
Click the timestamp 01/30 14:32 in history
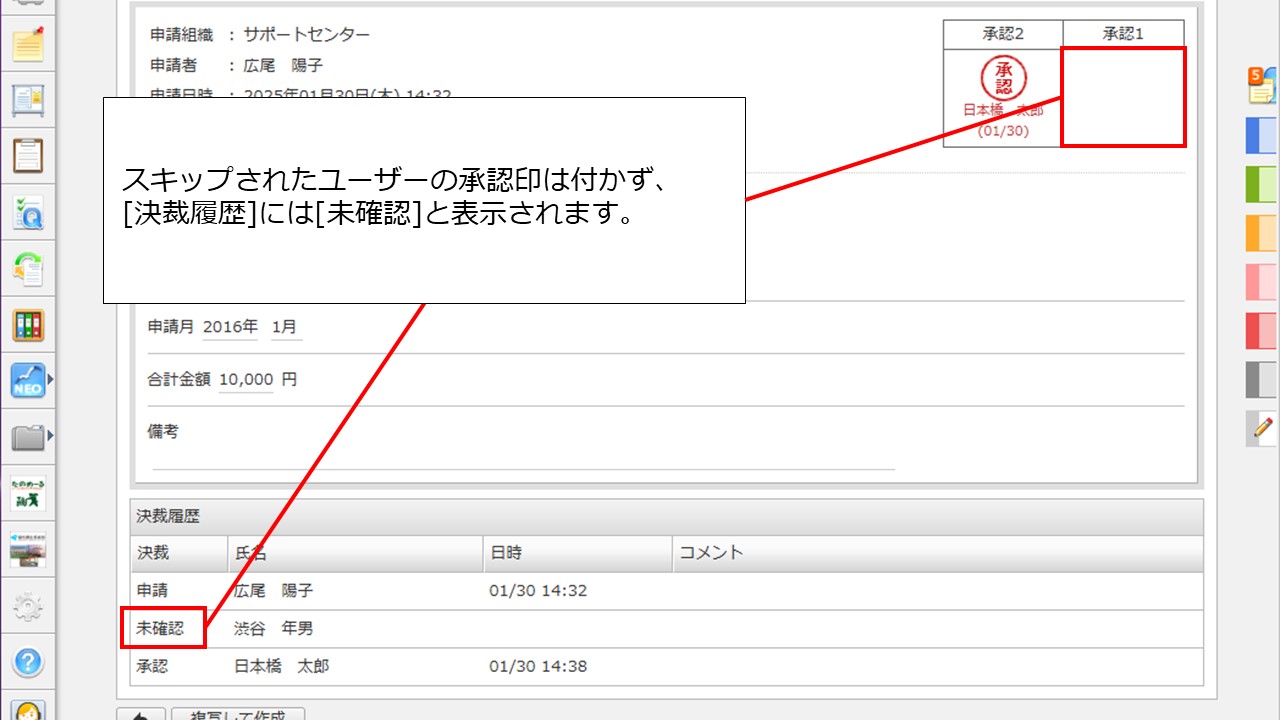tap(538, 590)
